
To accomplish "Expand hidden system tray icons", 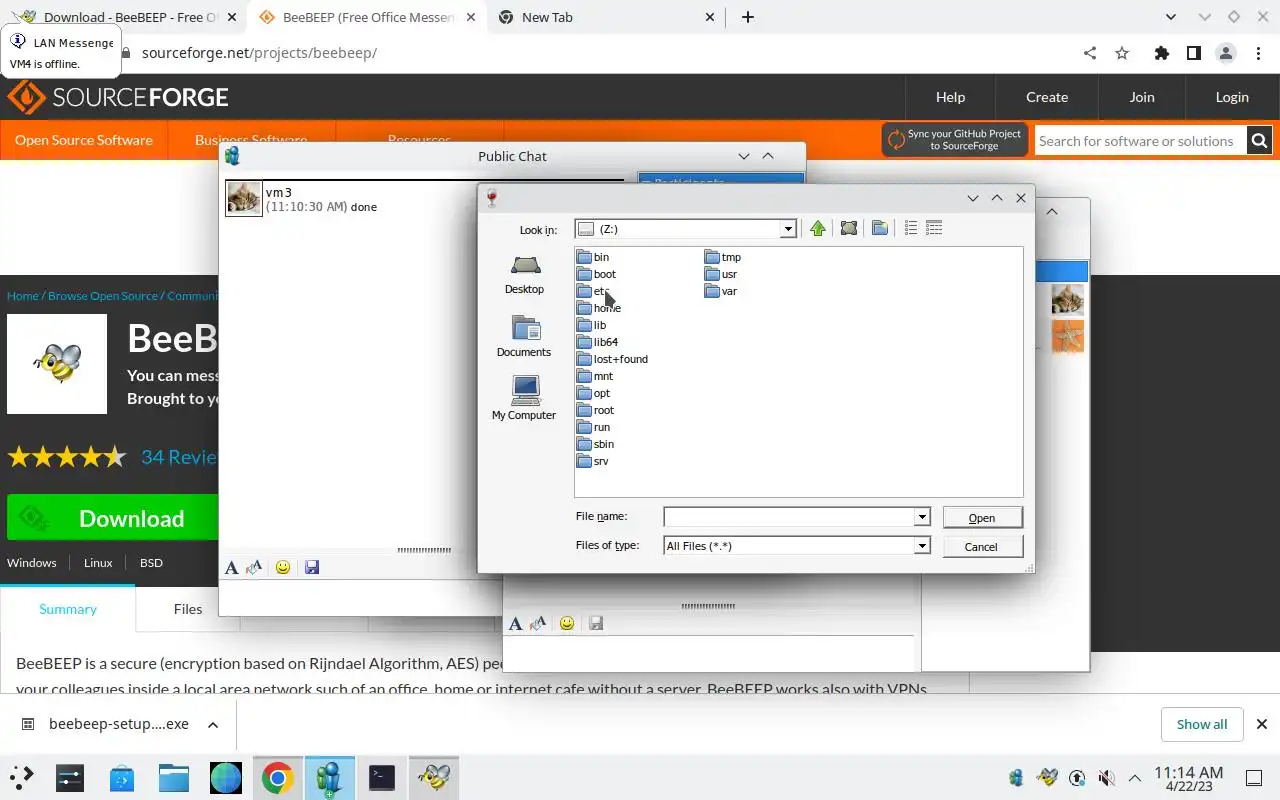I will 1135,778.
